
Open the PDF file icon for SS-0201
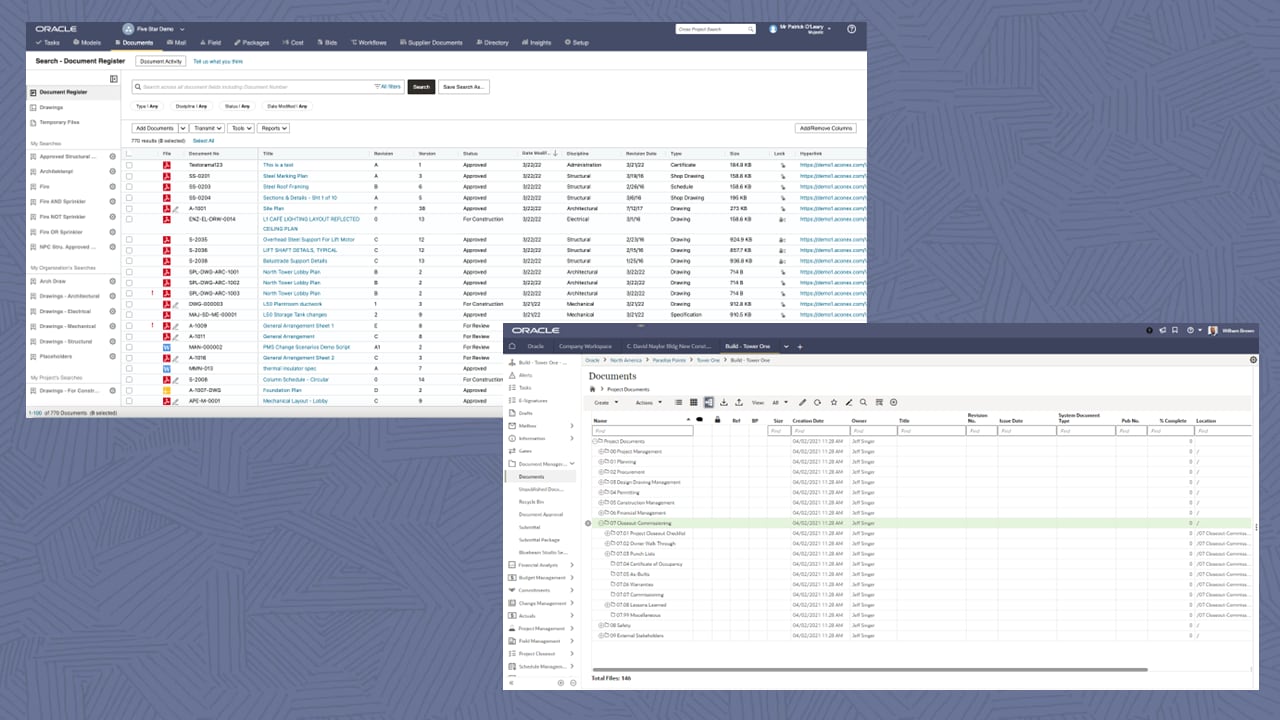(x=167, y=175)
